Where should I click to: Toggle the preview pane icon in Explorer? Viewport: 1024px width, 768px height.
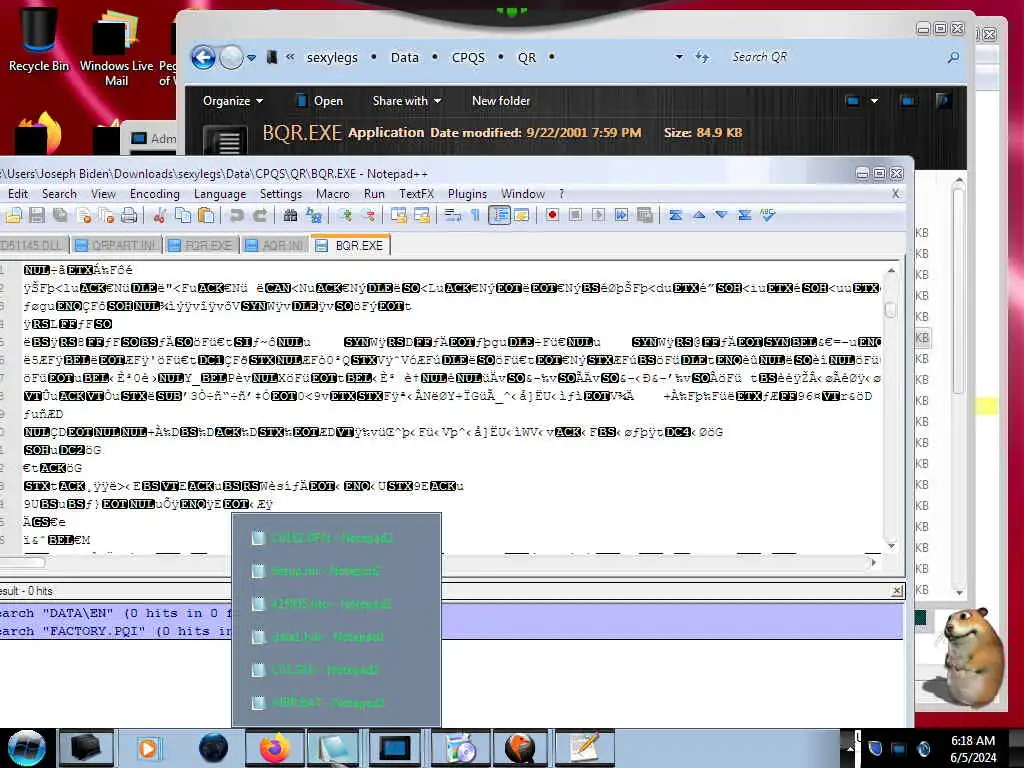(x=908, y=101)
